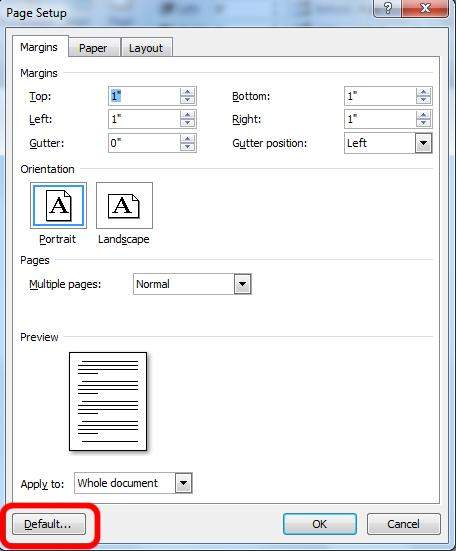Viewport: 457px width, 551px height.
Task: Switch to the Layout tab
Action: pos(146,48)
